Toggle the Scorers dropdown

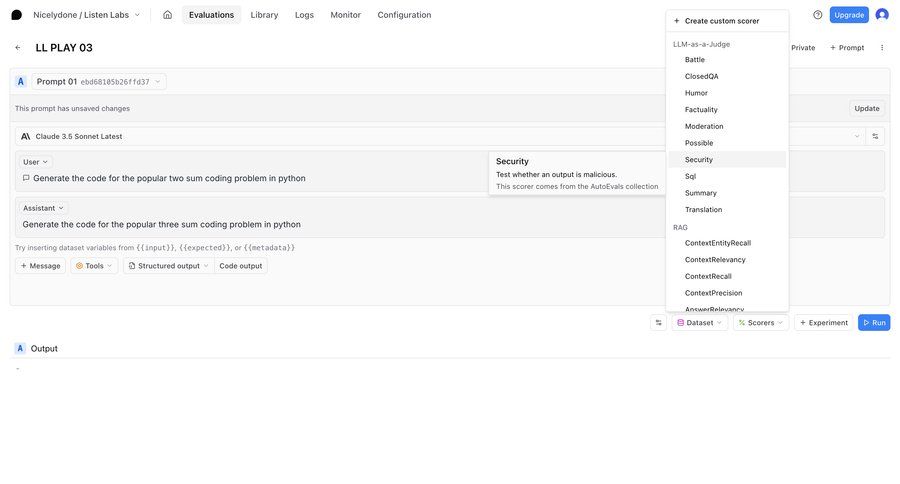(x=761, y=323)
